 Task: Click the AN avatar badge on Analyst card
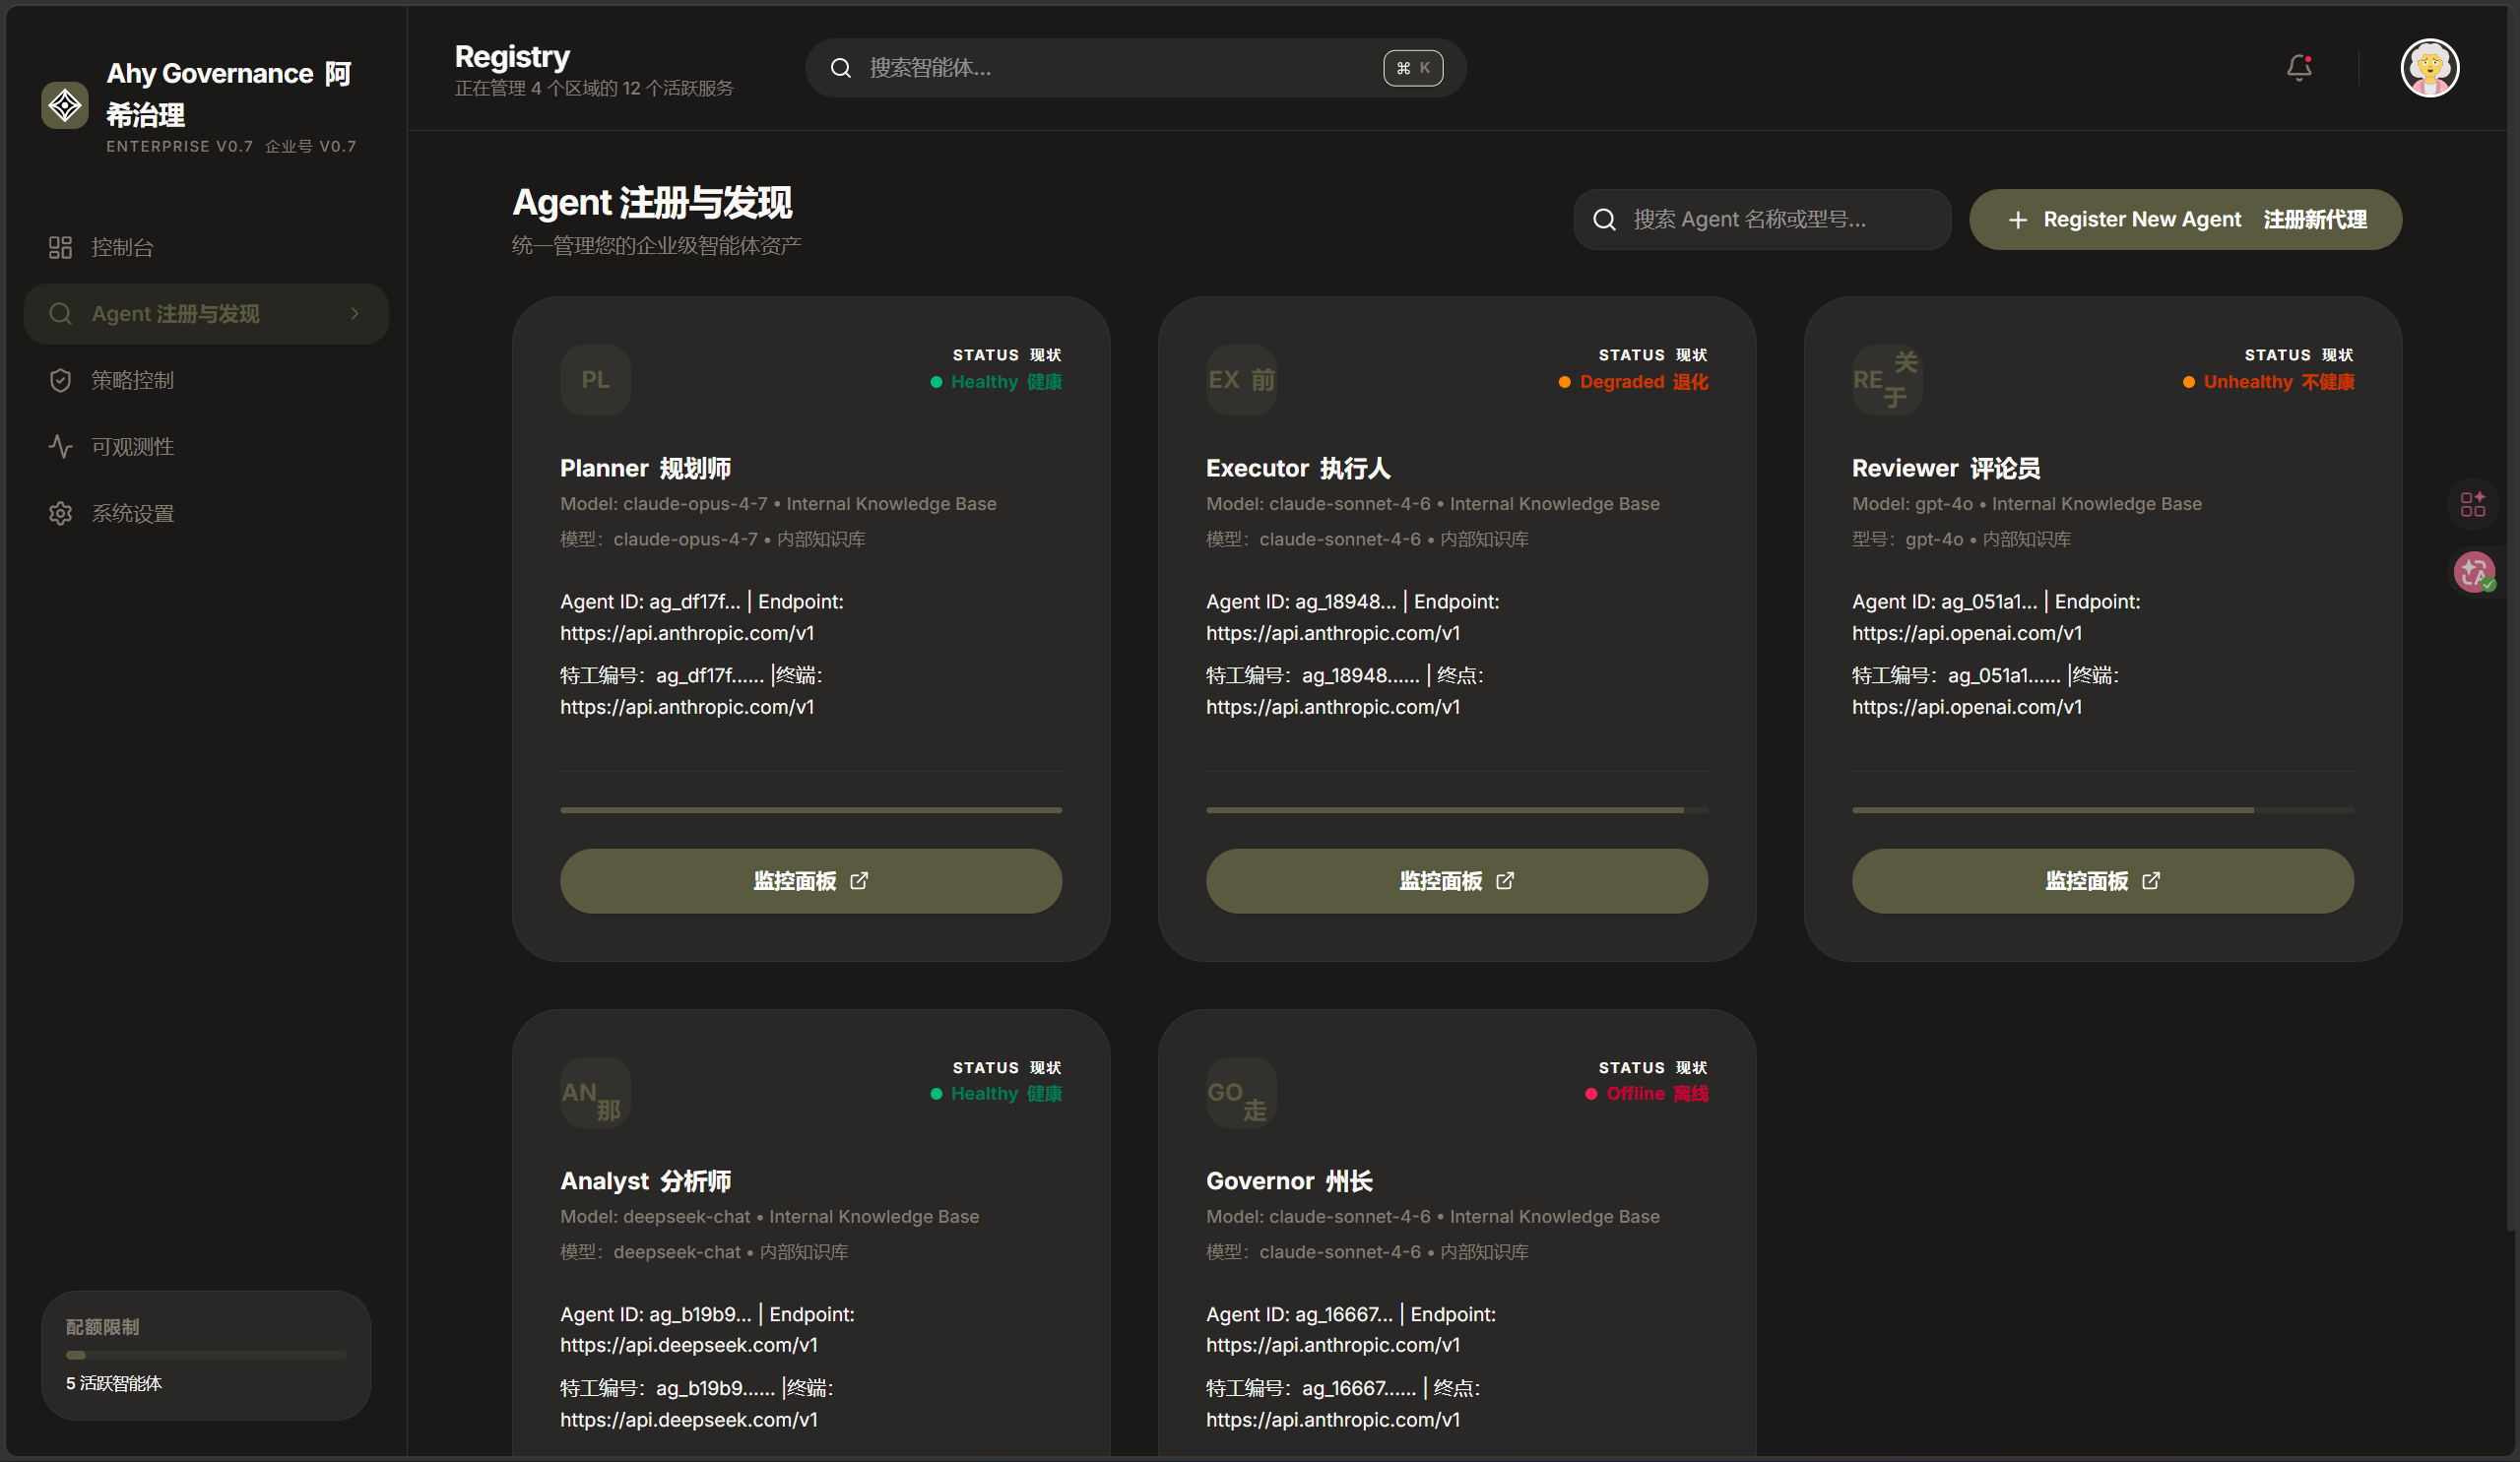[595, 1093]
